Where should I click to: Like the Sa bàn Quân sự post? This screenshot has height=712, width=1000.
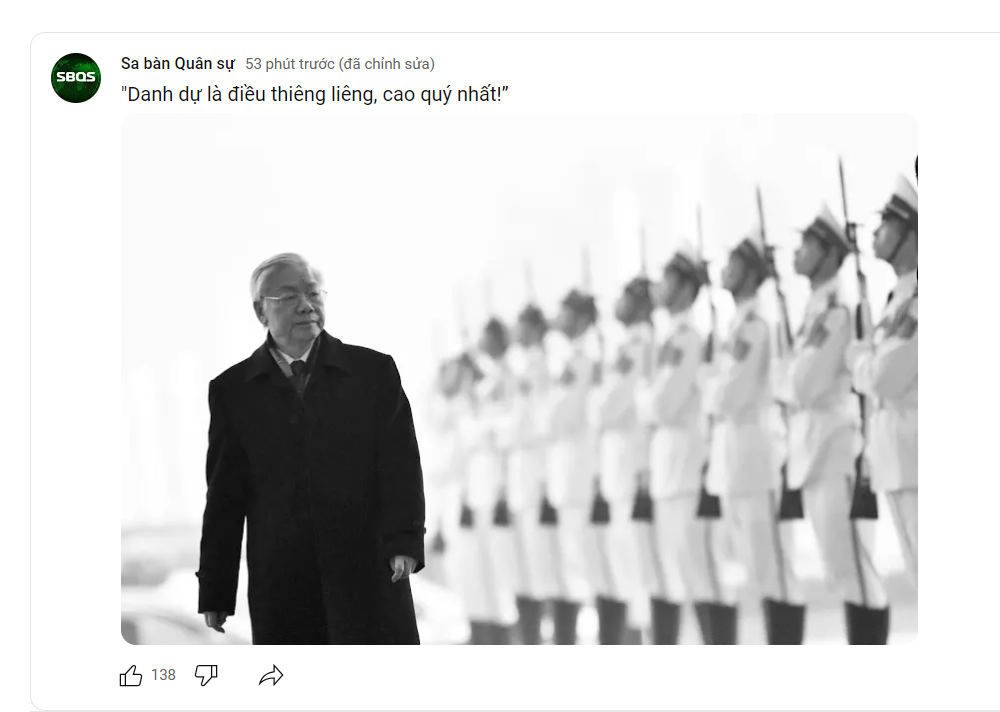[x=131, y=675]
